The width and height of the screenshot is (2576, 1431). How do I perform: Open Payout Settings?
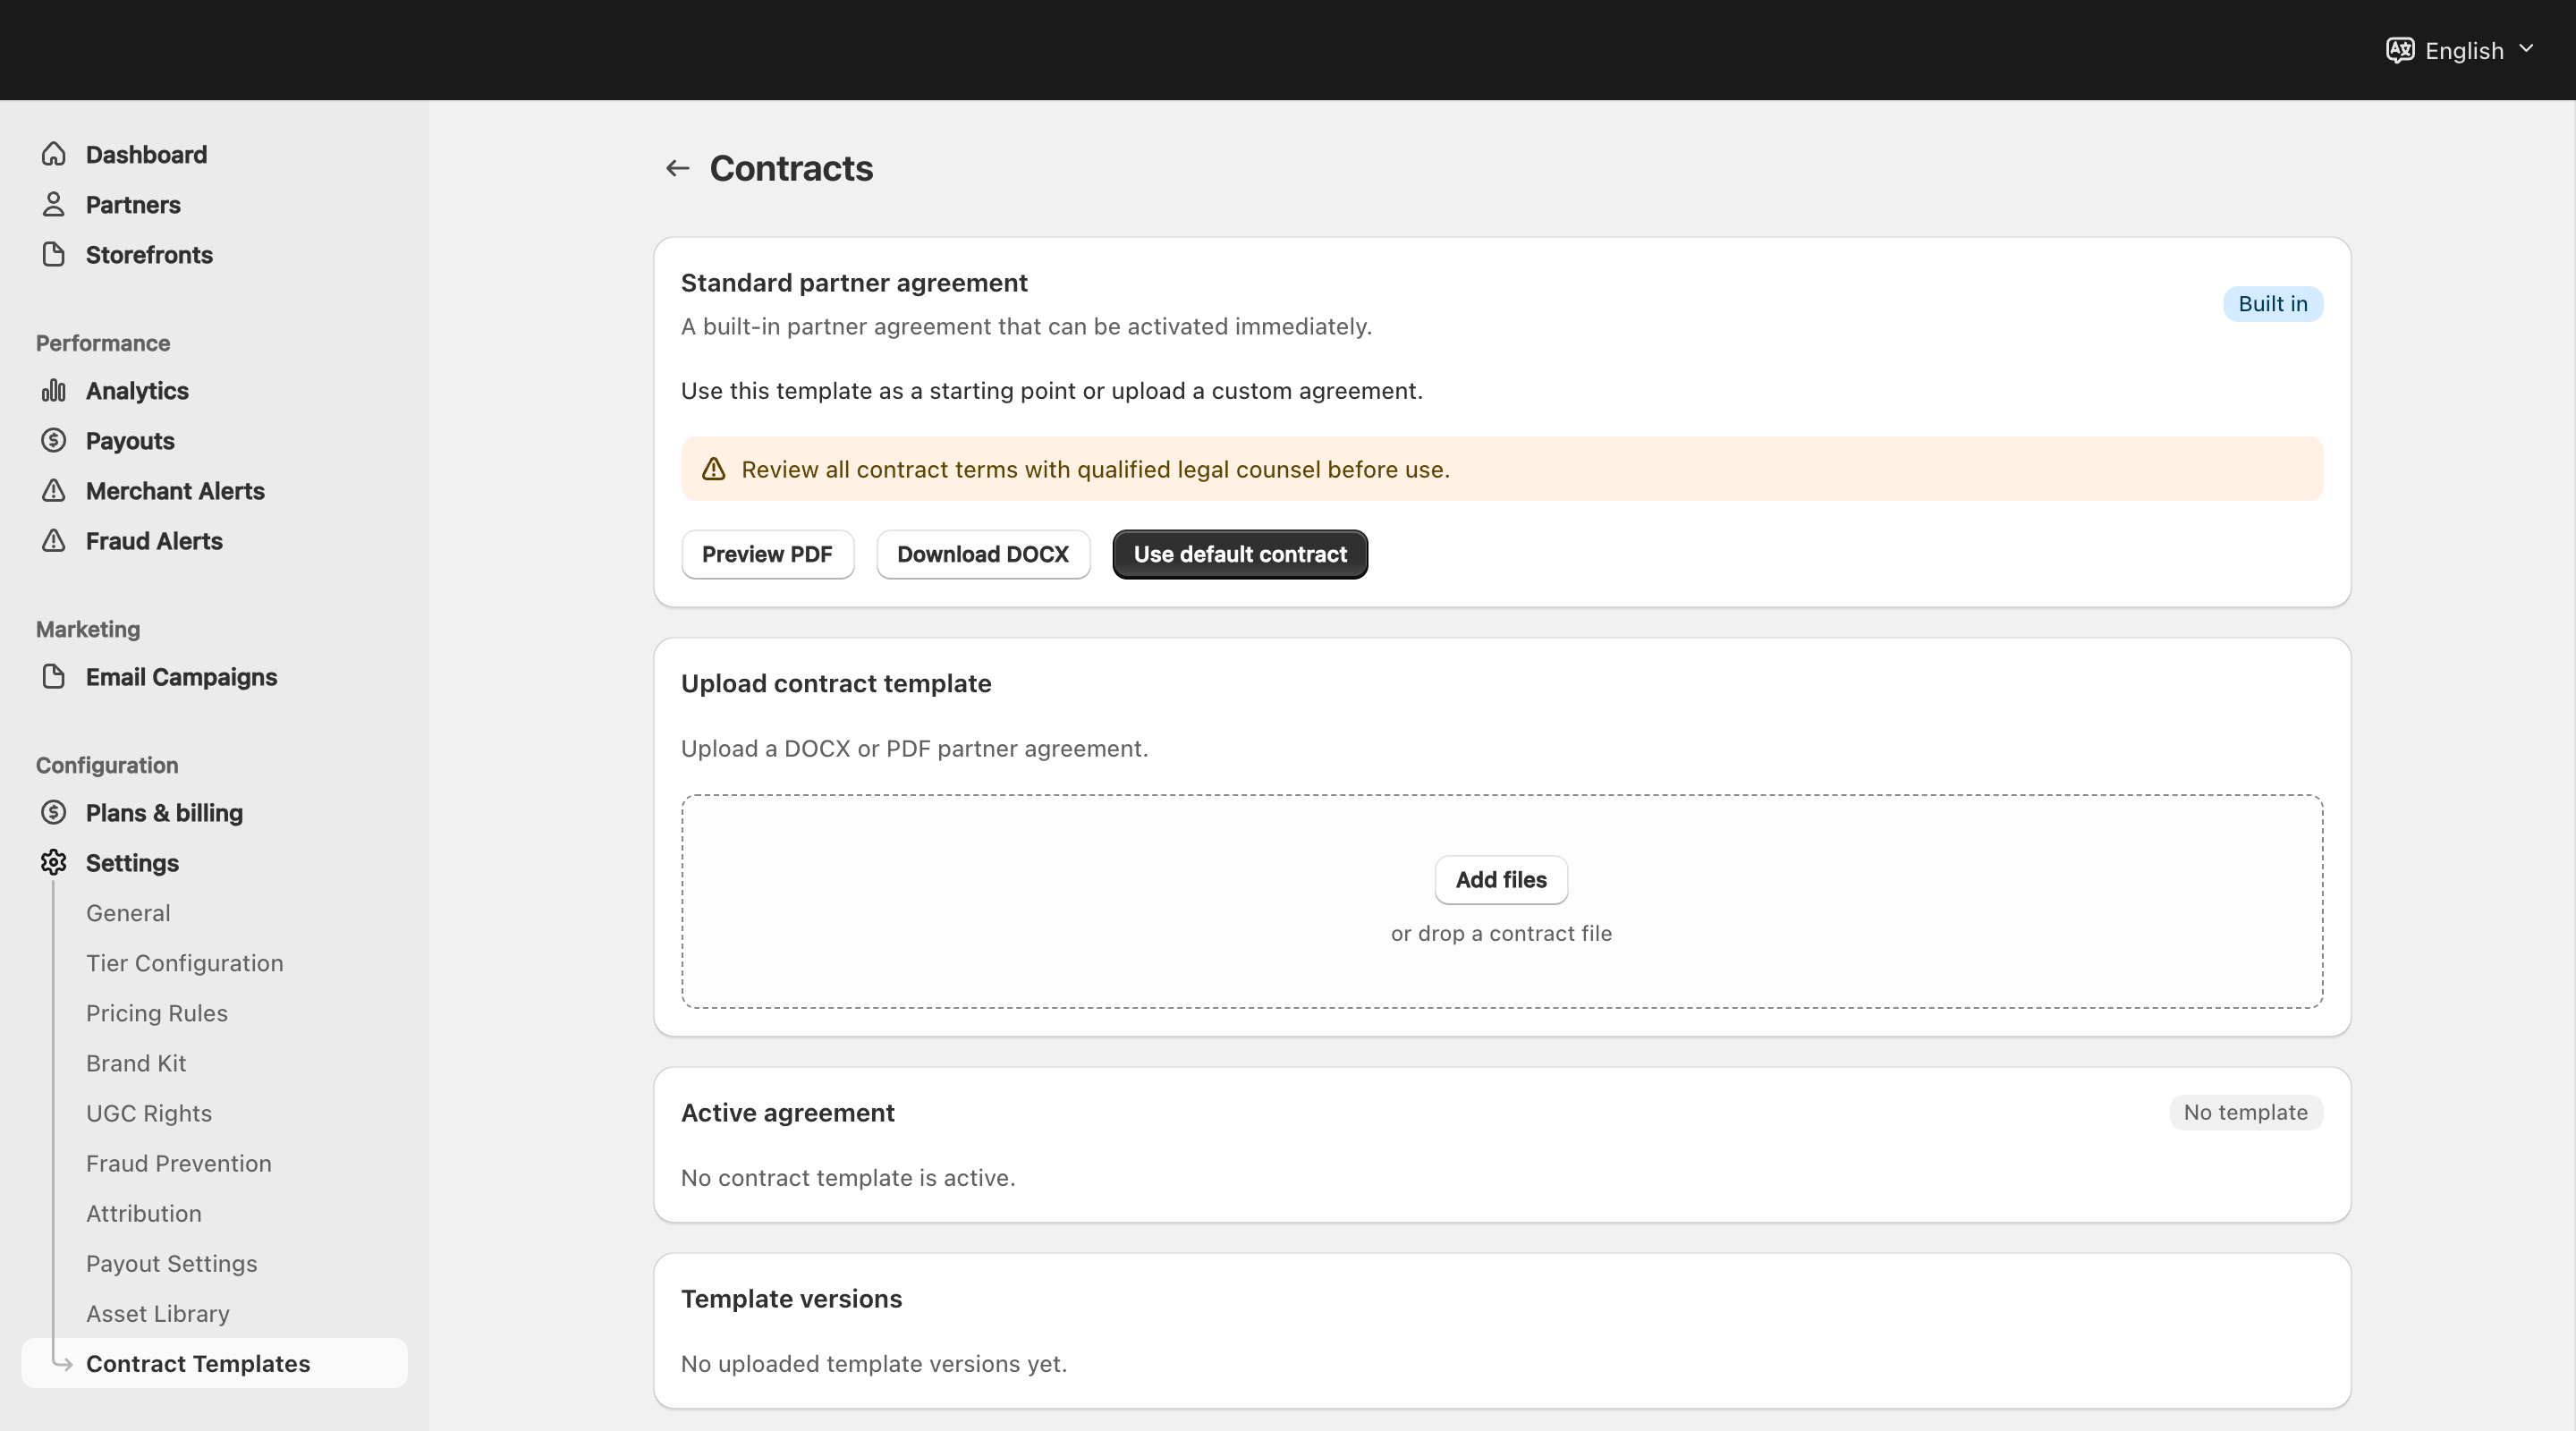pos(172,1263)
